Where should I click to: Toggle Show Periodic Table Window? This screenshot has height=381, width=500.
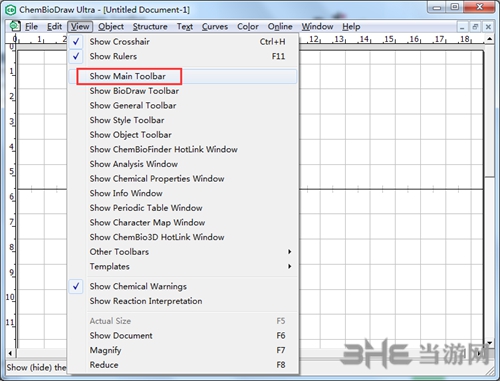(183, 208)
